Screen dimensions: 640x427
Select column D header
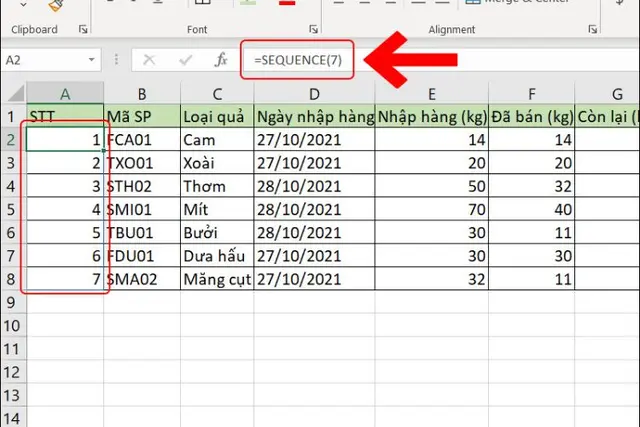pyautogui.click(x=314, y=94)
